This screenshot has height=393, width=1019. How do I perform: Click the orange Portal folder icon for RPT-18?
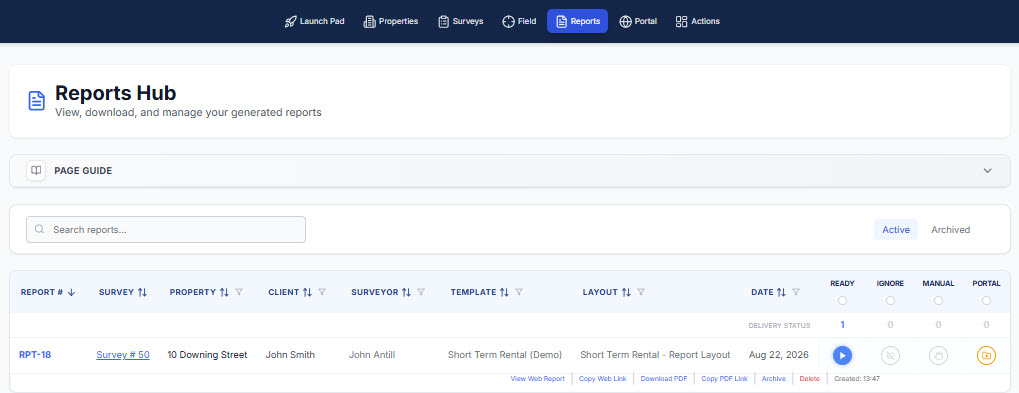click(987, 355)
